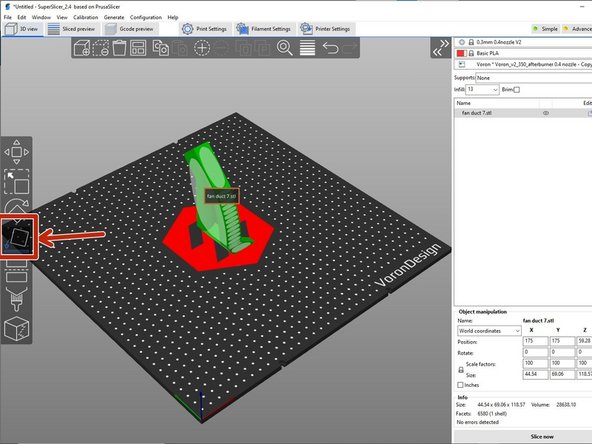Open the Print Settings tab
Viewport: 592px width, 444px height.
click(x=204, y=29)
